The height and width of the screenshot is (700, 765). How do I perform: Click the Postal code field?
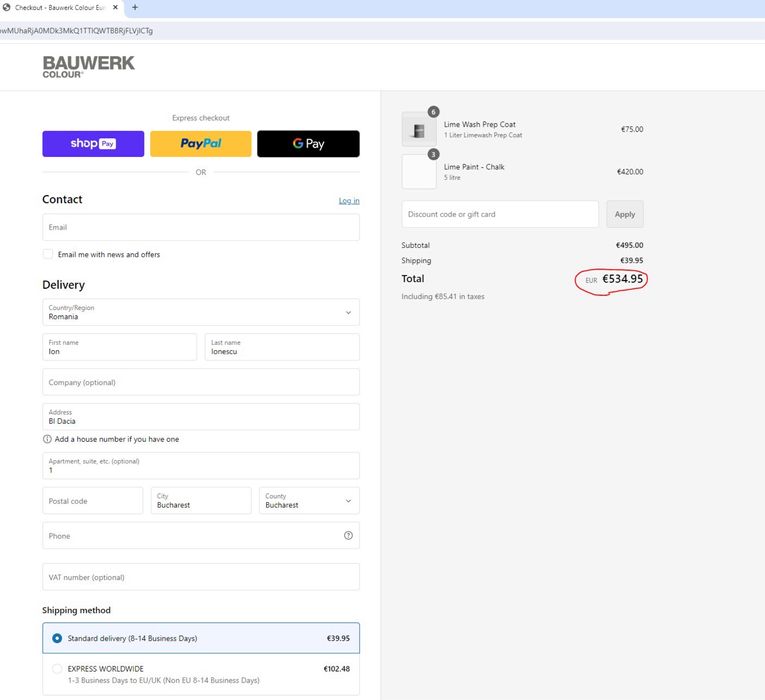click(93, 501)
